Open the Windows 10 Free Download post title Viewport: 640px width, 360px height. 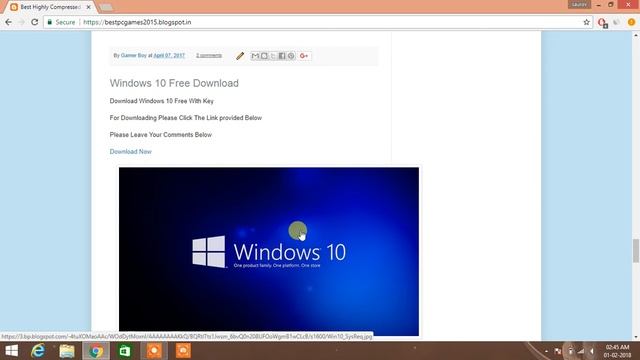click(x=174, y=83)
